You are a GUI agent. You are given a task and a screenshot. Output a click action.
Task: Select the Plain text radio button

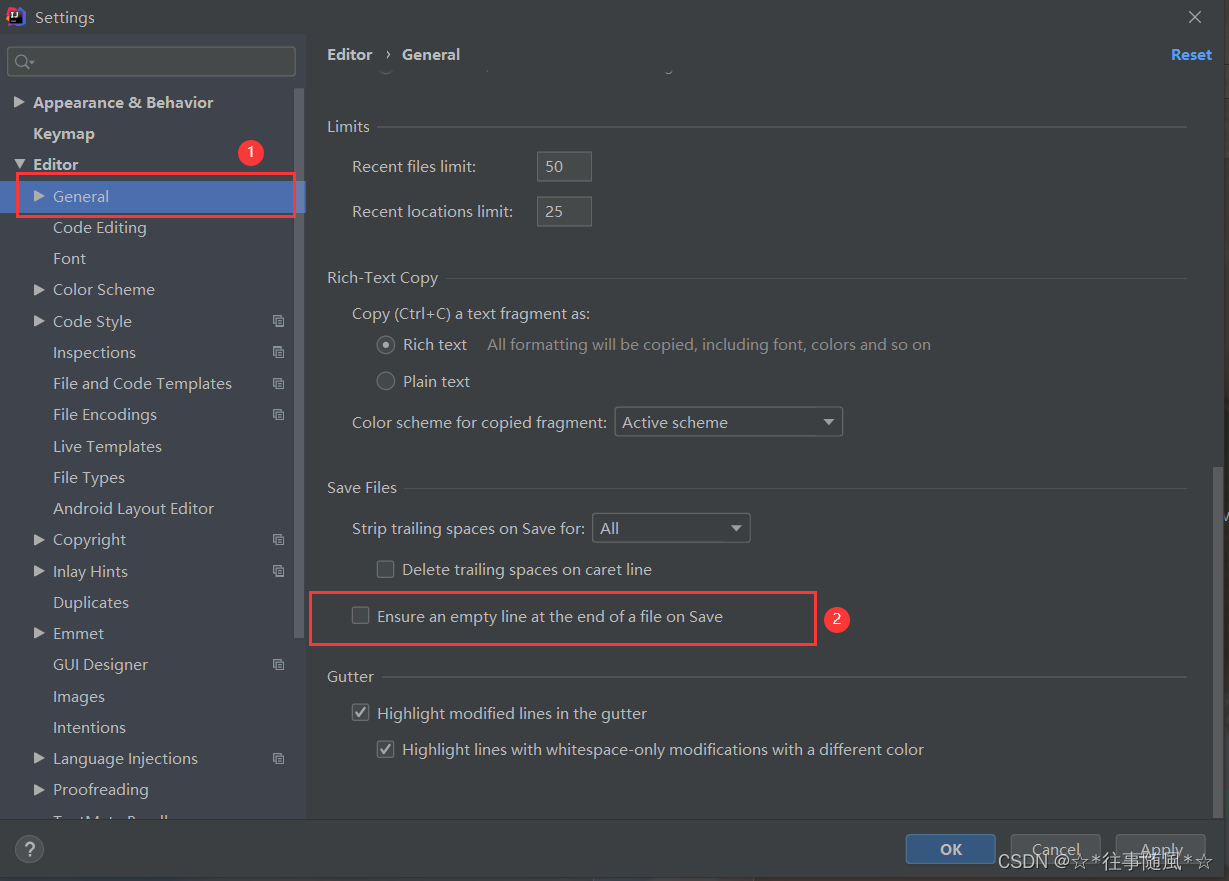386,381
